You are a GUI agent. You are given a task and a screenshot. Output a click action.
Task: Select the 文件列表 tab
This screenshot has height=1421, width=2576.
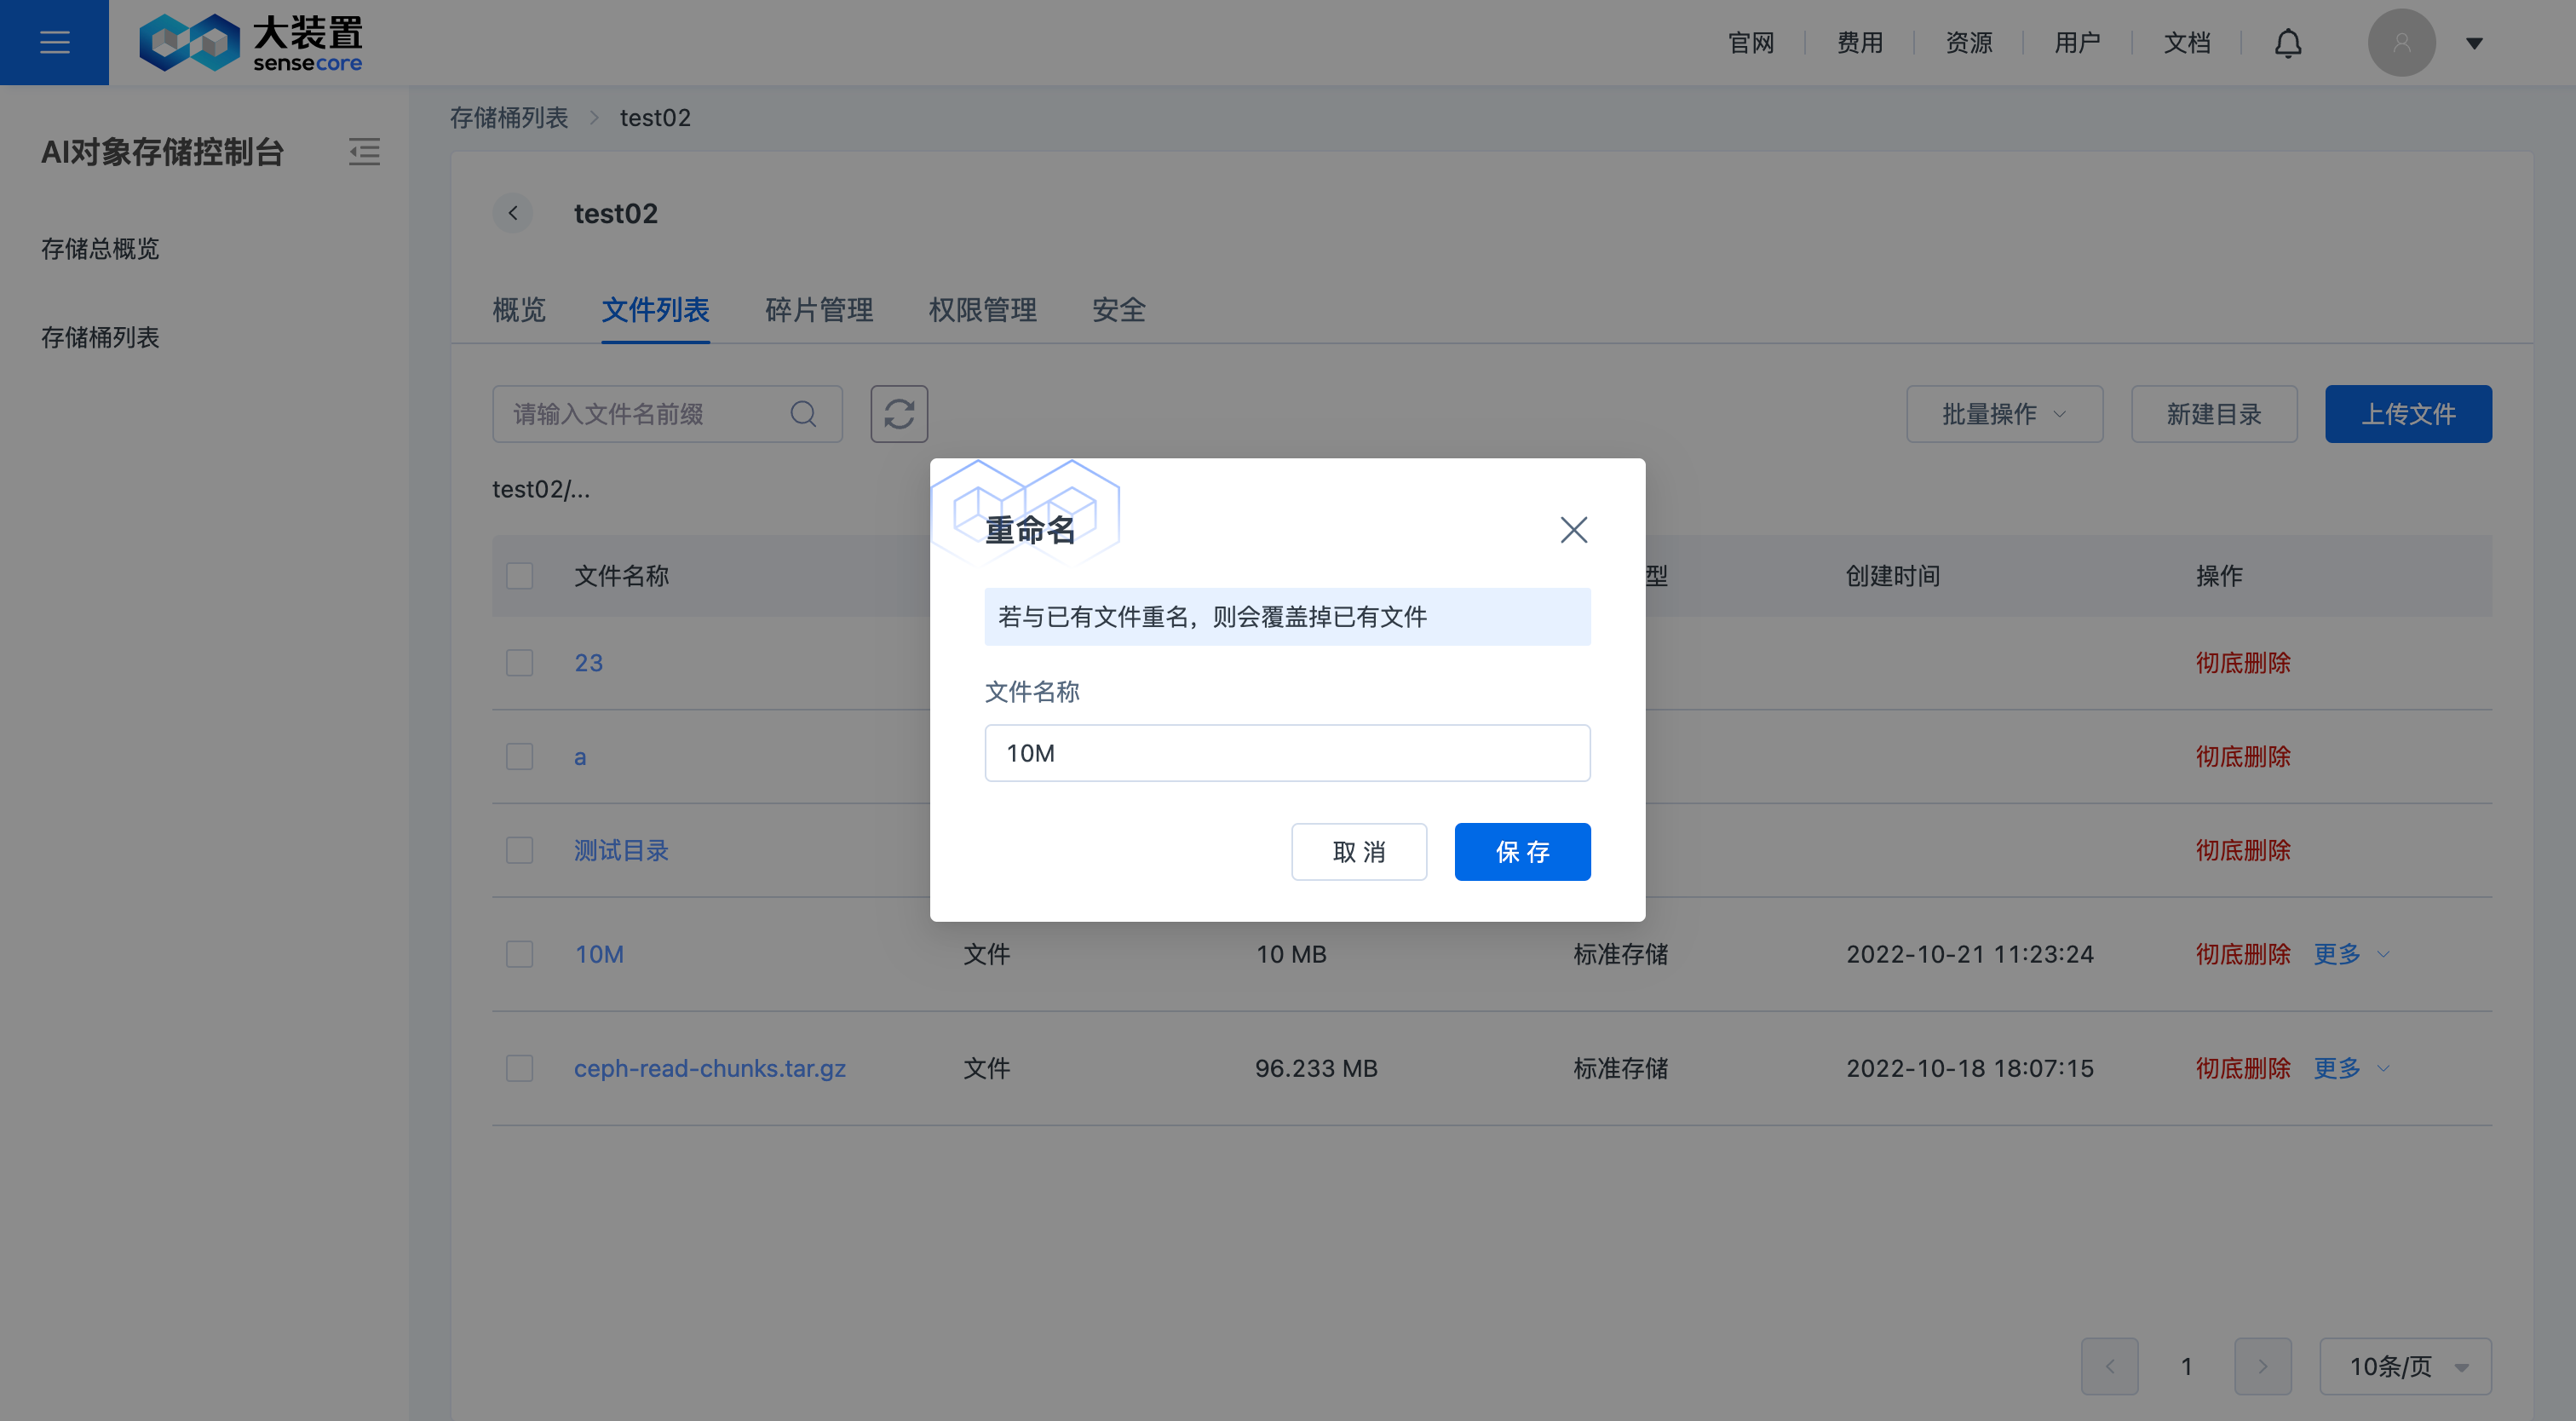(x=655, y=310)
